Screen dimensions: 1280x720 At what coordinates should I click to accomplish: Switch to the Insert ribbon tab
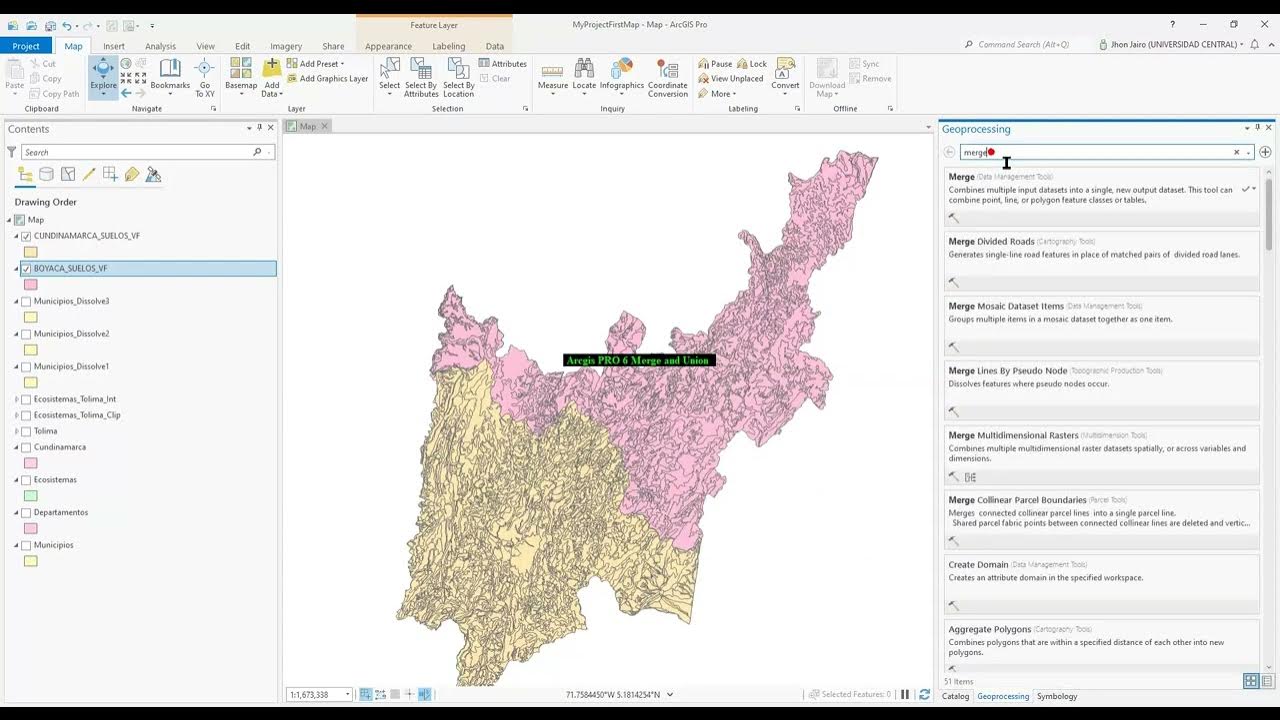click(x=114, y=46)
